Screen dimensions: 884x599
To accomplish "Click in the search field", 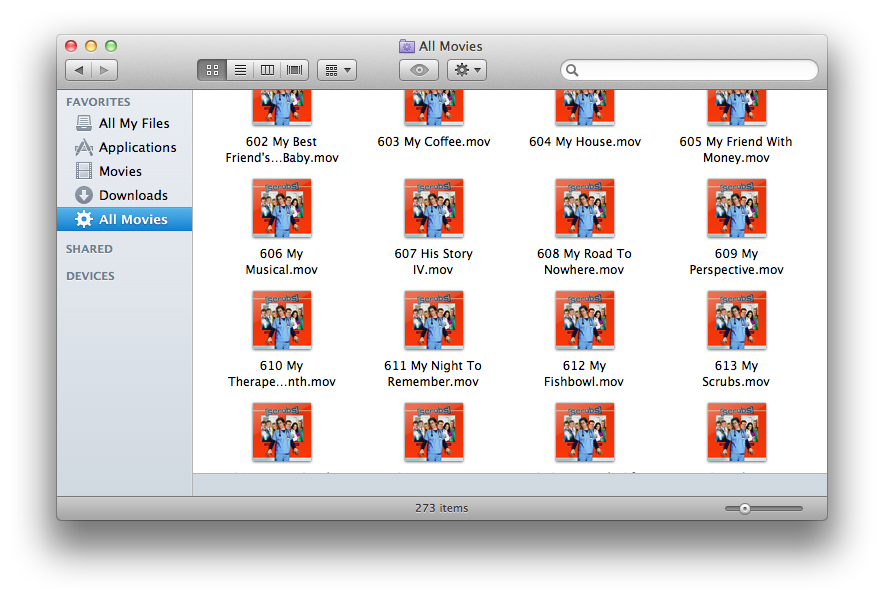I will pyautogui.click(x=689, y=70).
